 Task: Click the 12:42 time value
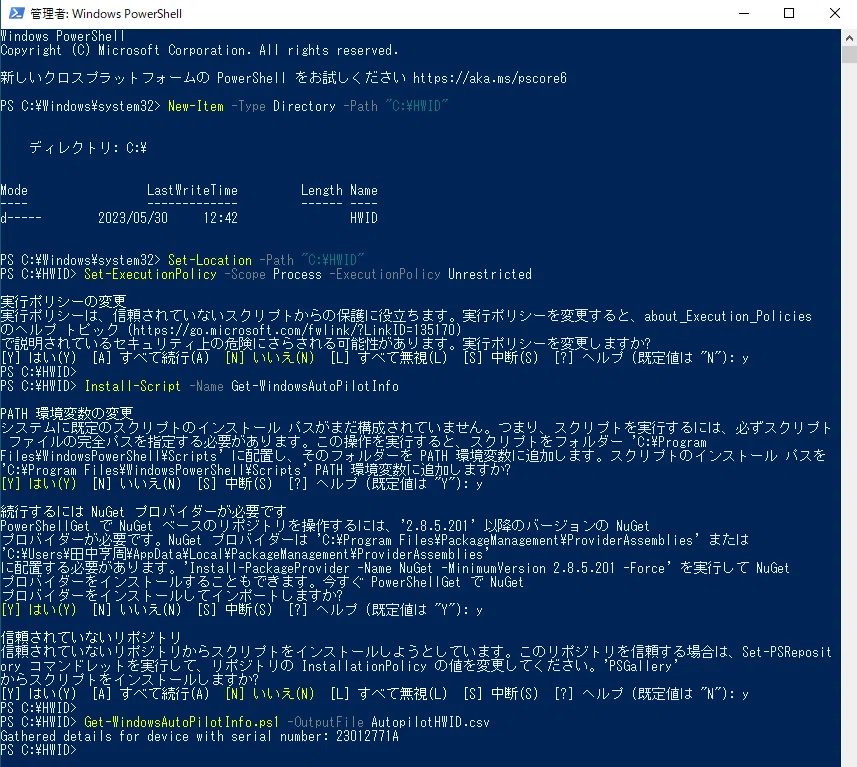click(220, 218)
